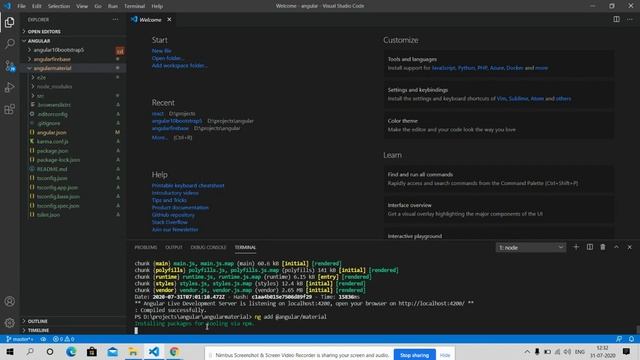Click the master branch status item
640x360 pixels.
(20, 339)
